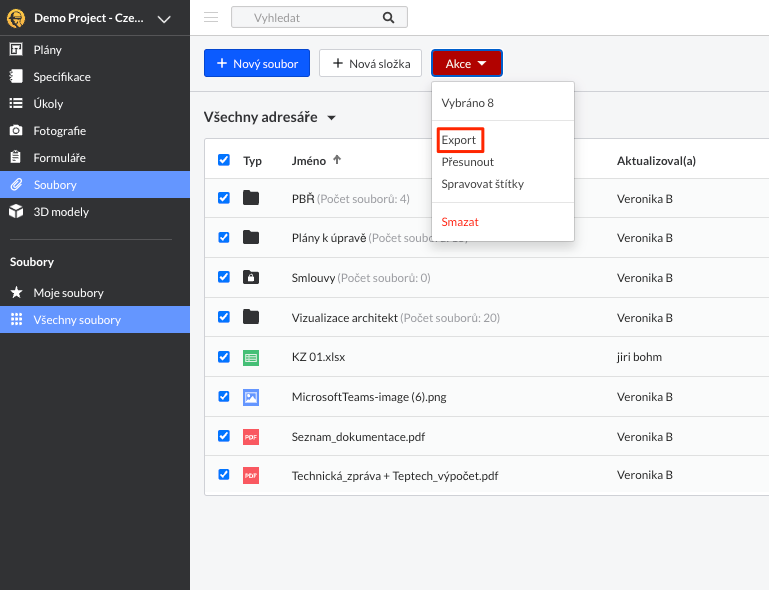Select the Soubory paperclip icon
Image resolution: width=769 pixels, height=590 pixels.
coord(16,184)
